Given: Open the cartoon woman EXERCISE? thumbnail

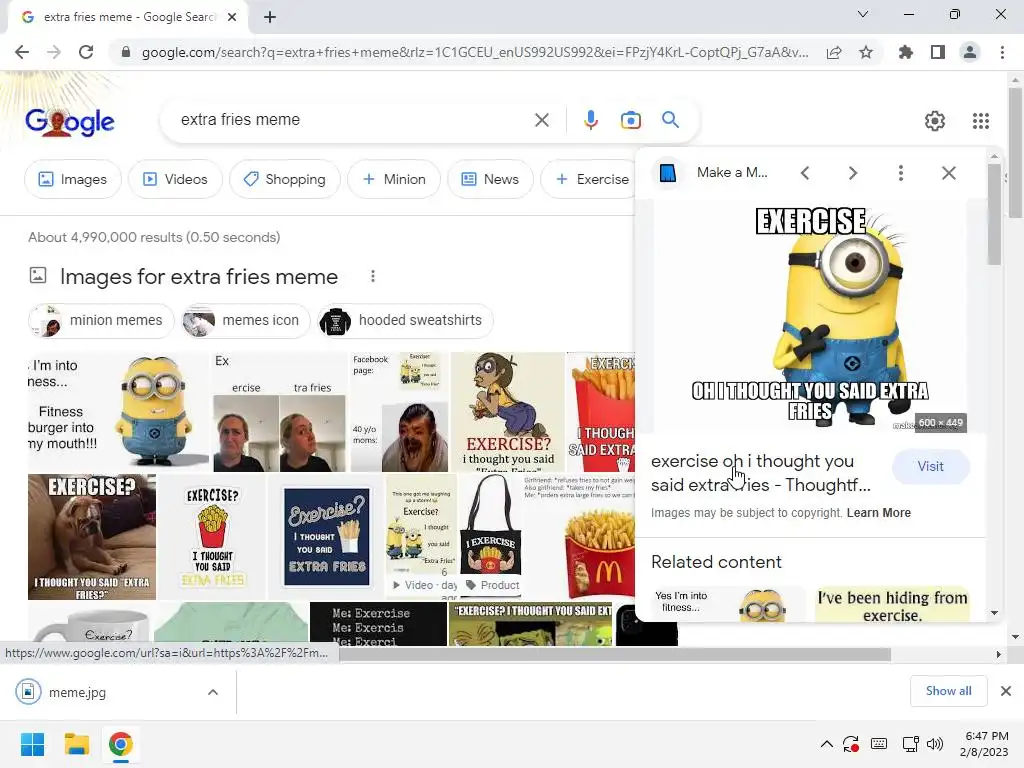Looking at the screenshot, I should [x=507, y=411].
